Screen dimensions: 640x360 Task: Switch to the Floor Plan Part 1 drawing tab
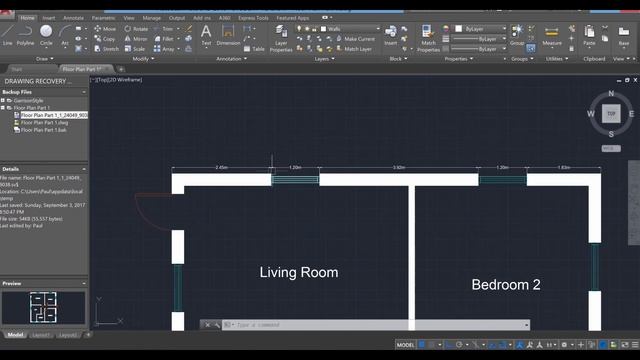click(x=85, y=69)
